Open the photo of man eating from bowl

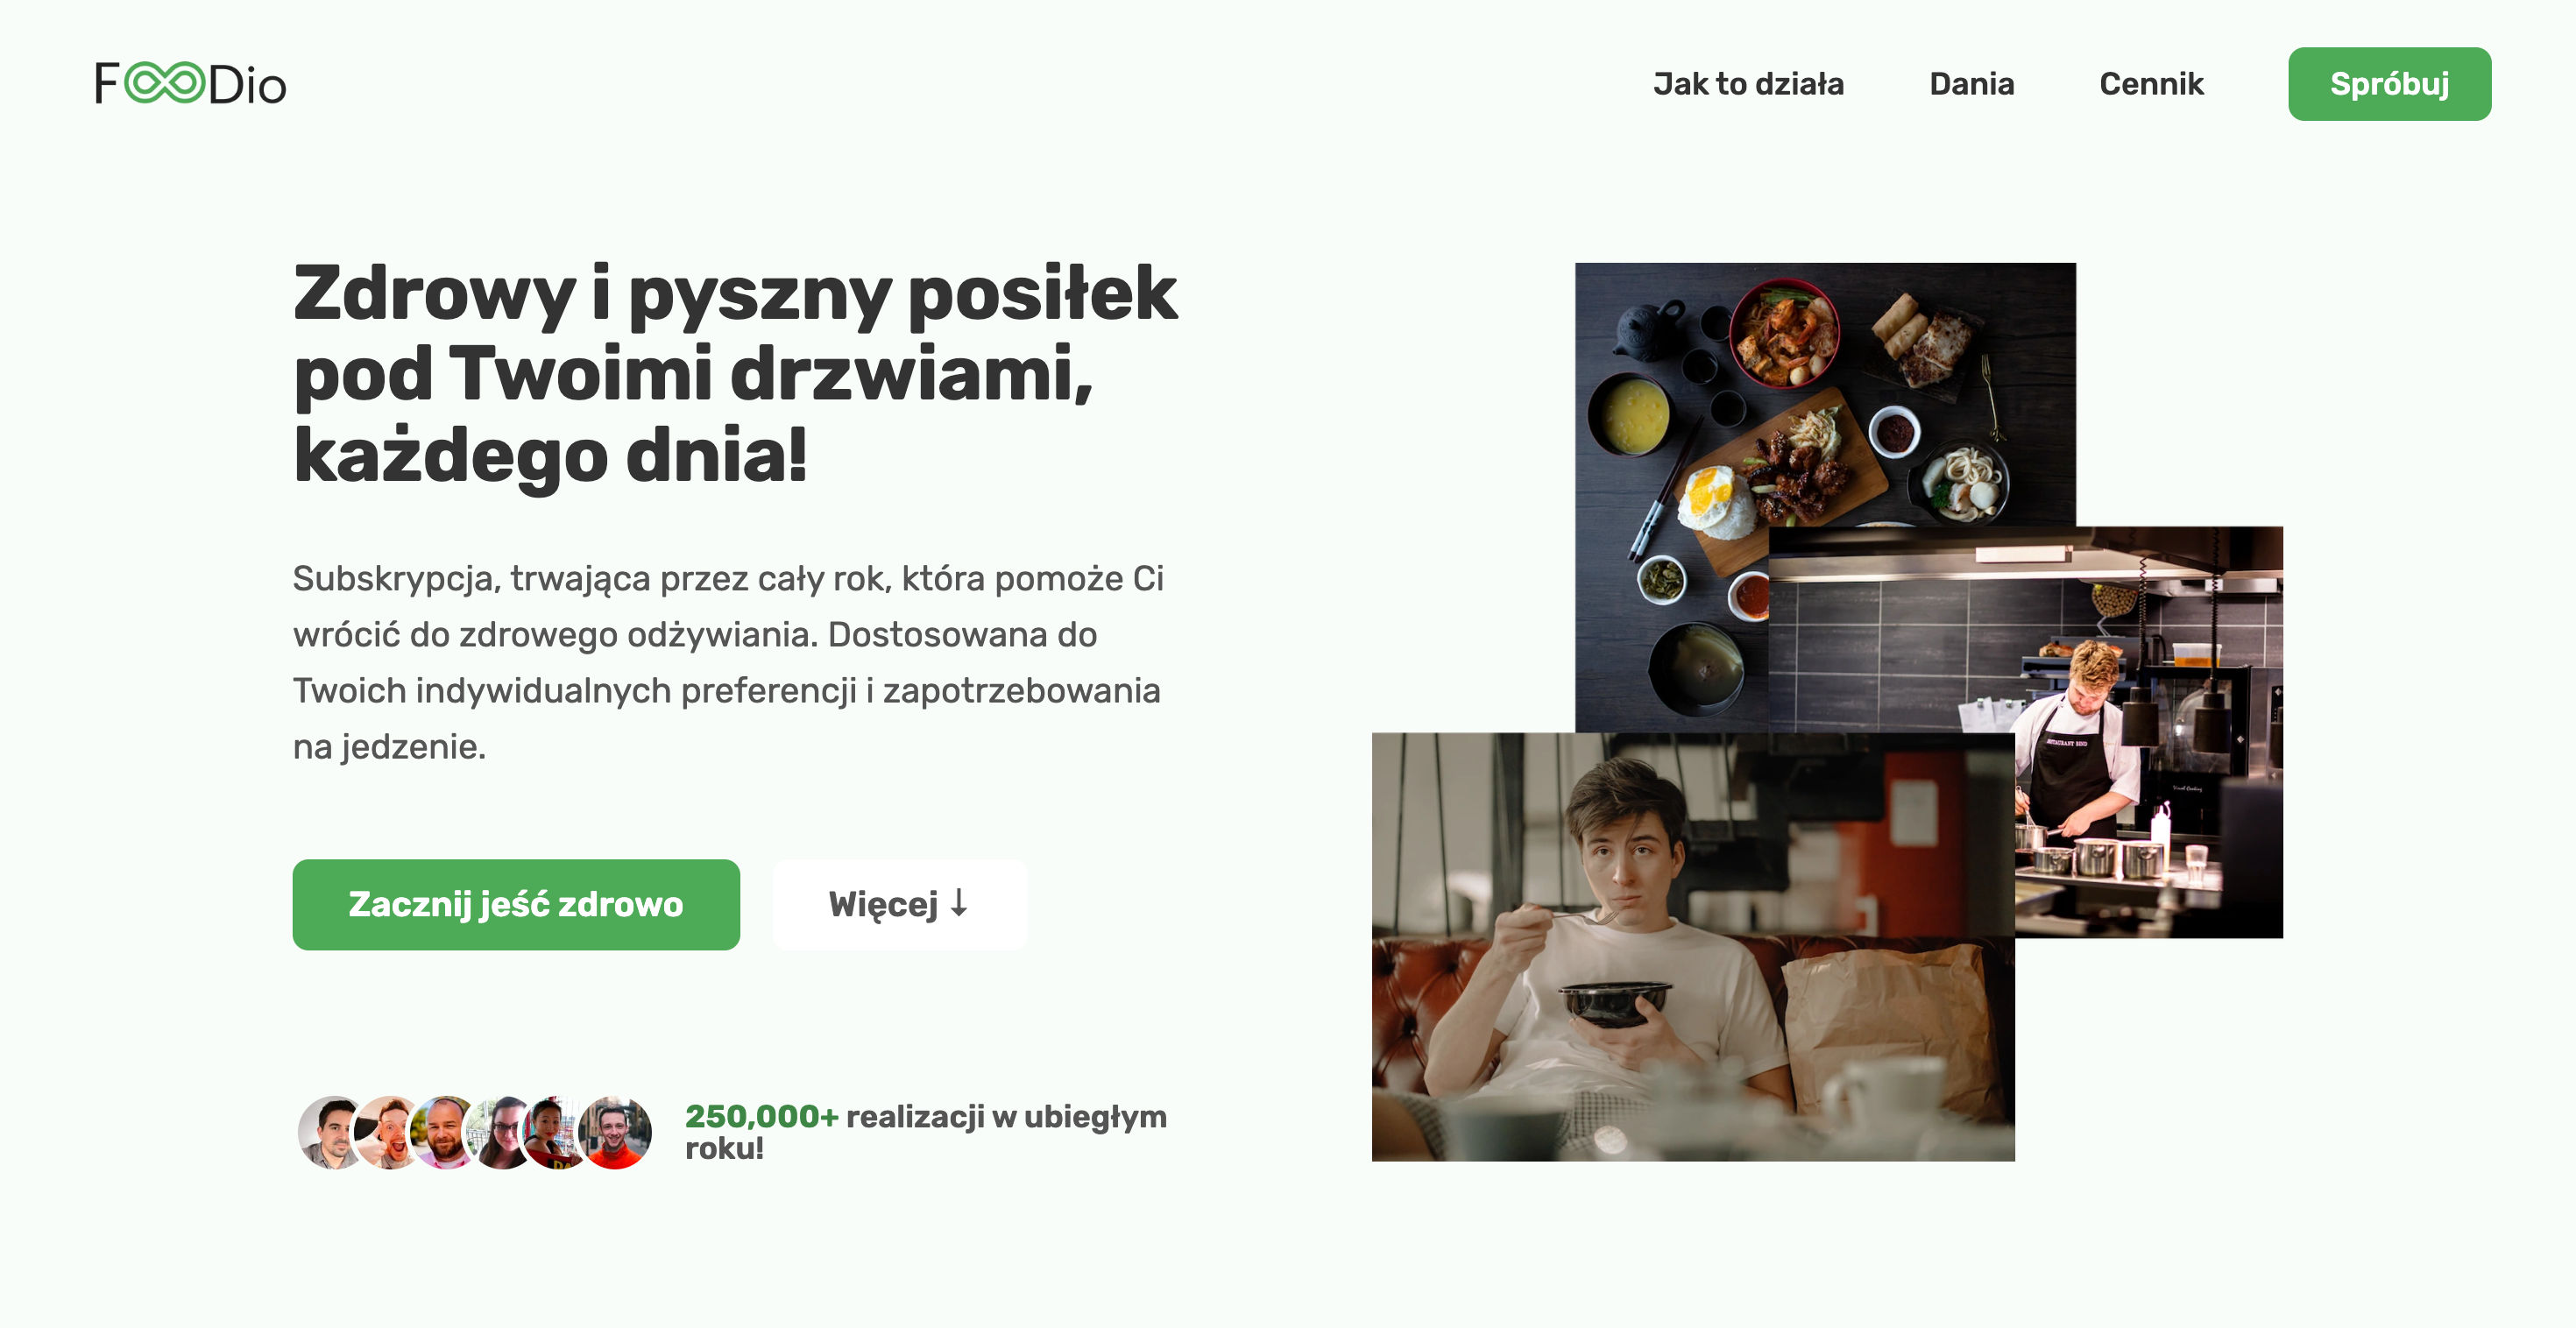[x=1693, y=946]
